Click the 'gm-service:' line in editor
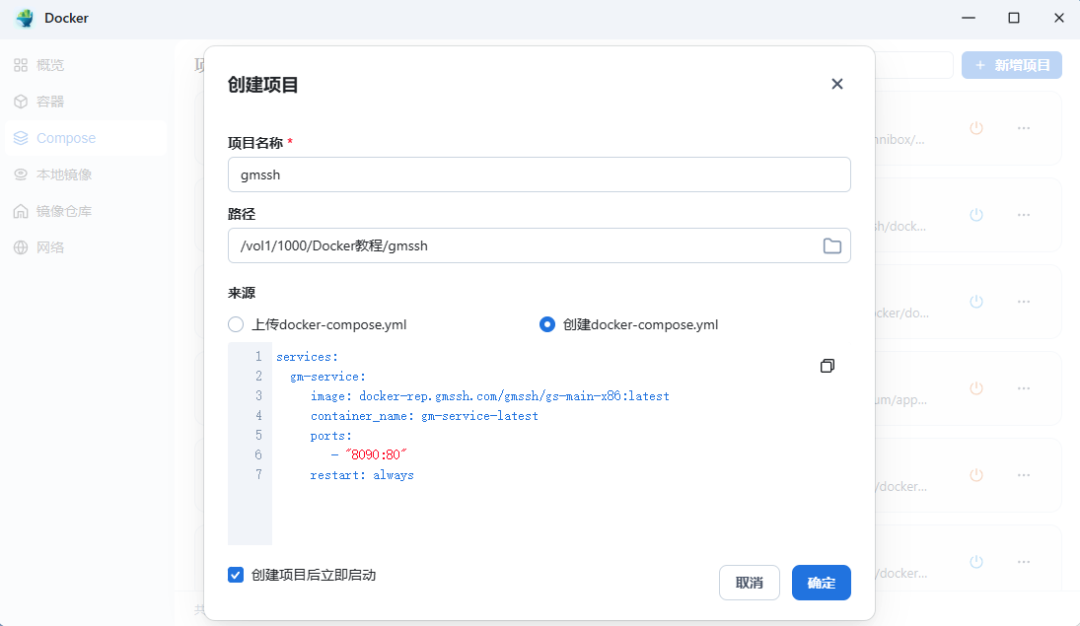Screen dimensions: 1080x626 pyautogui.click(x=328, y=377)
